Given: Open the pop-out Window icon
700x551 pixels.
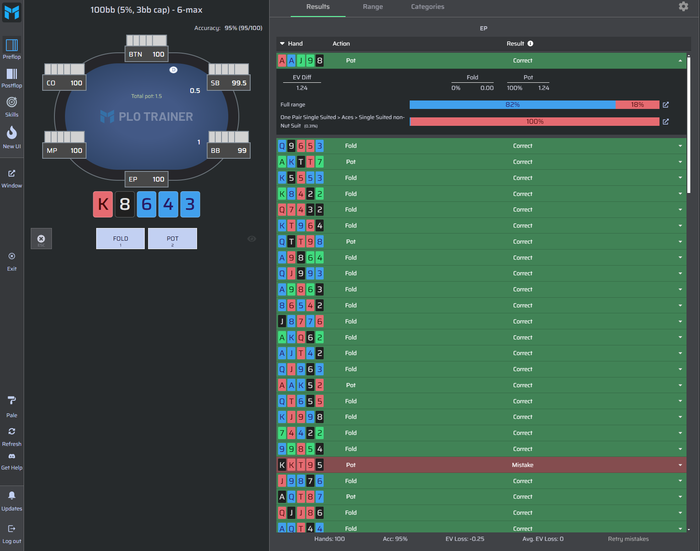Looking at the screenshot, I should click(x=12, y=173).
